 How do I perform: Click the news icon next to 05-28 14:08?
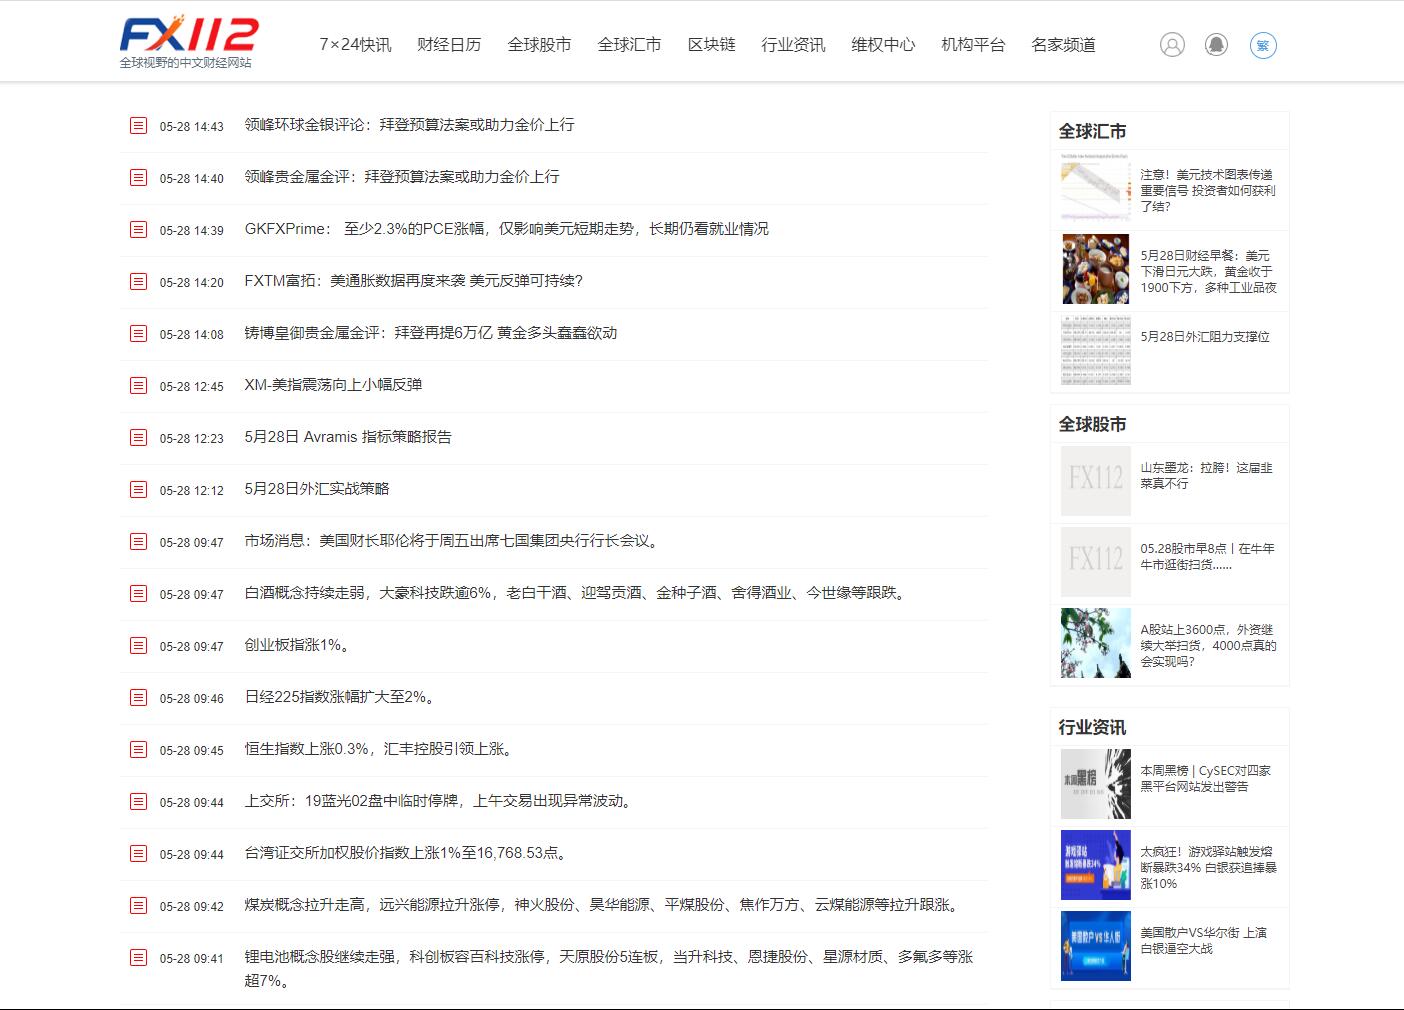pos(138,333)
